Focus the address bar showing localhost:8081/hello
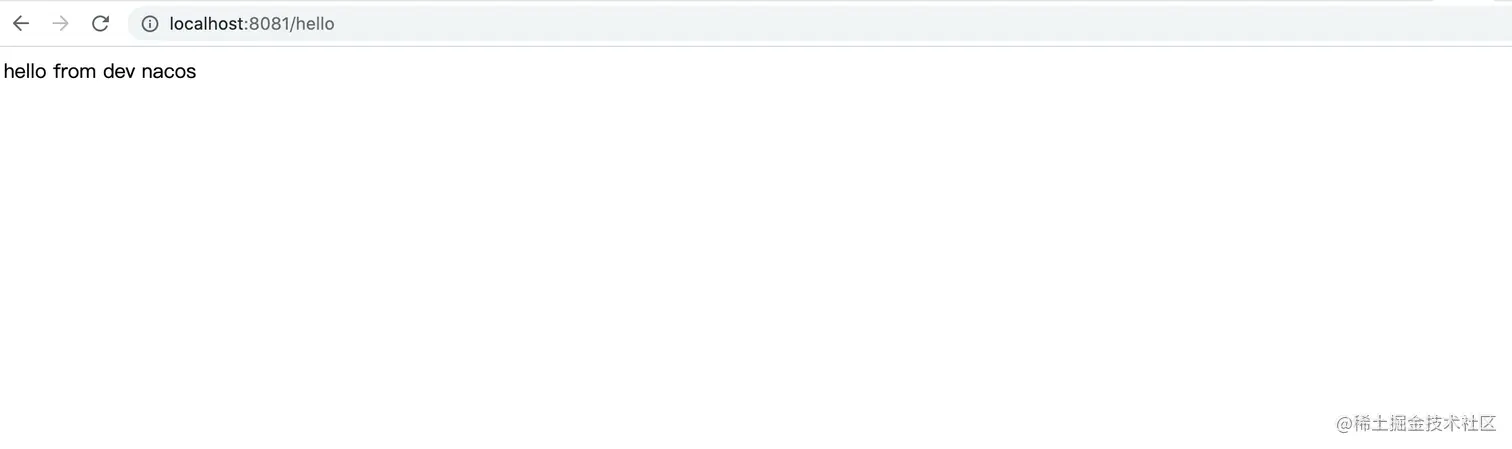The height and width of the screenshot is (449, 1512). (820, 24)
